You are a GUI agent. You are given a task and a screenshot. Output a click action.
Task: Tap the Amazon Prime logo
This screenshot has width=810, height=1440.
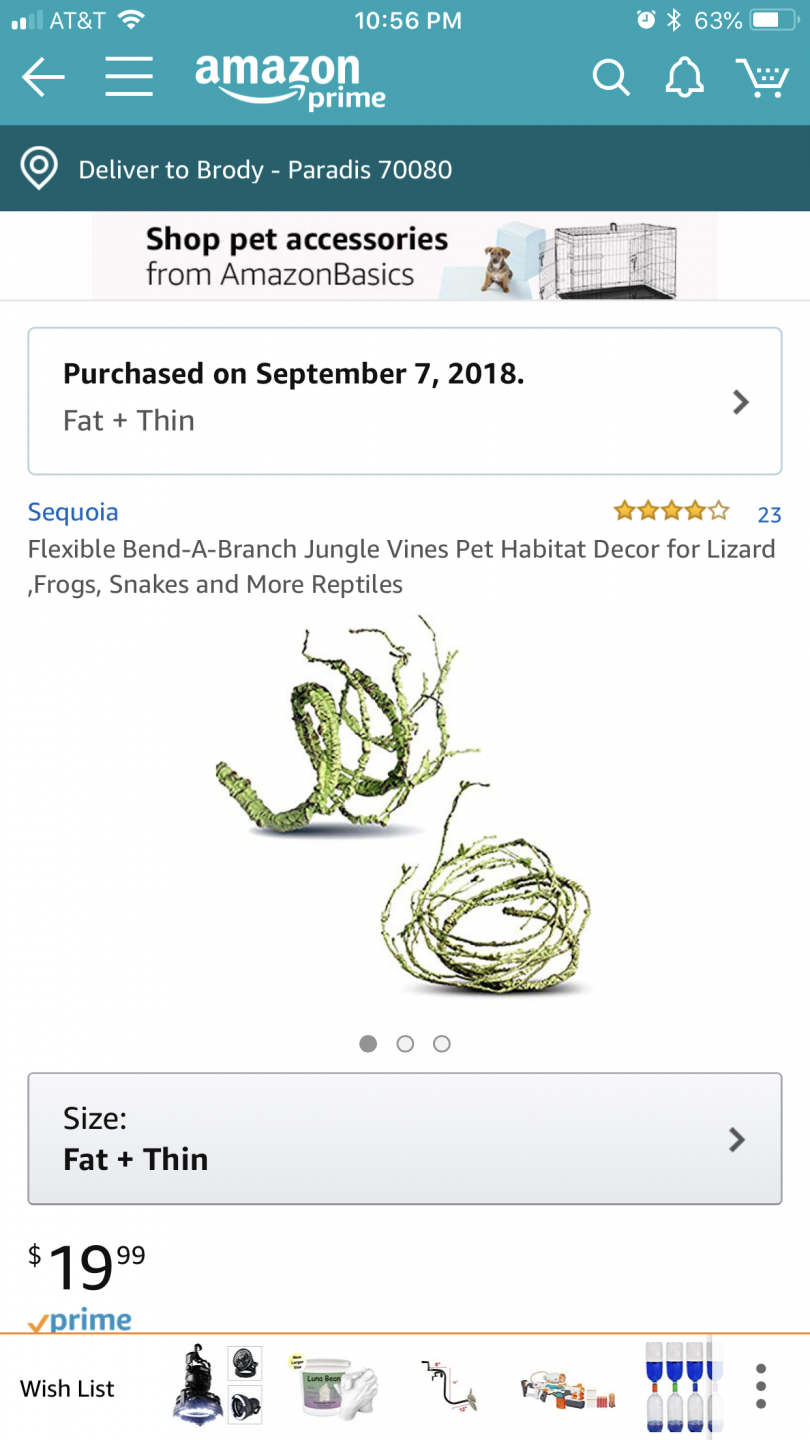pyautogui.click(x=290, y=79)
